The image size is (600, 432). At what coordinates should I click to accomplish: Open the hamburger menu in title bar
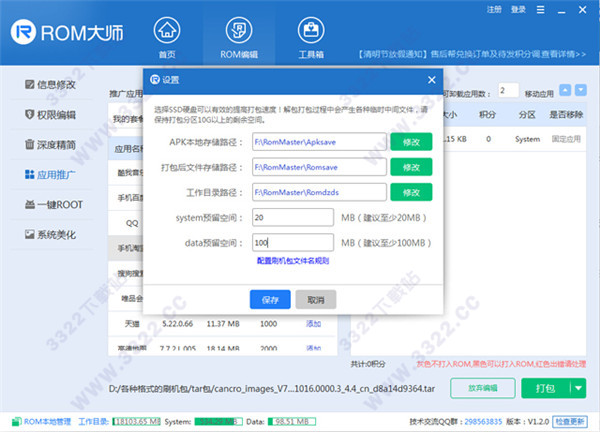point(540,10)
